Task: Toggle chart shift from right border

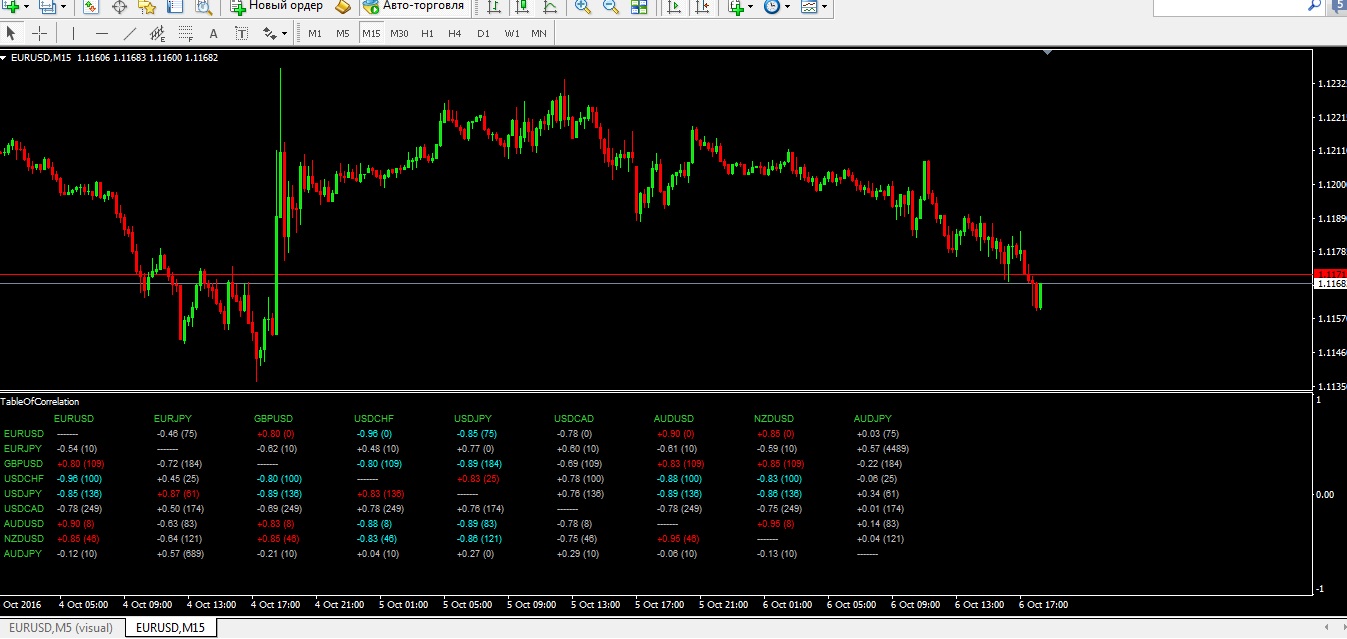Action: [703, 7]
